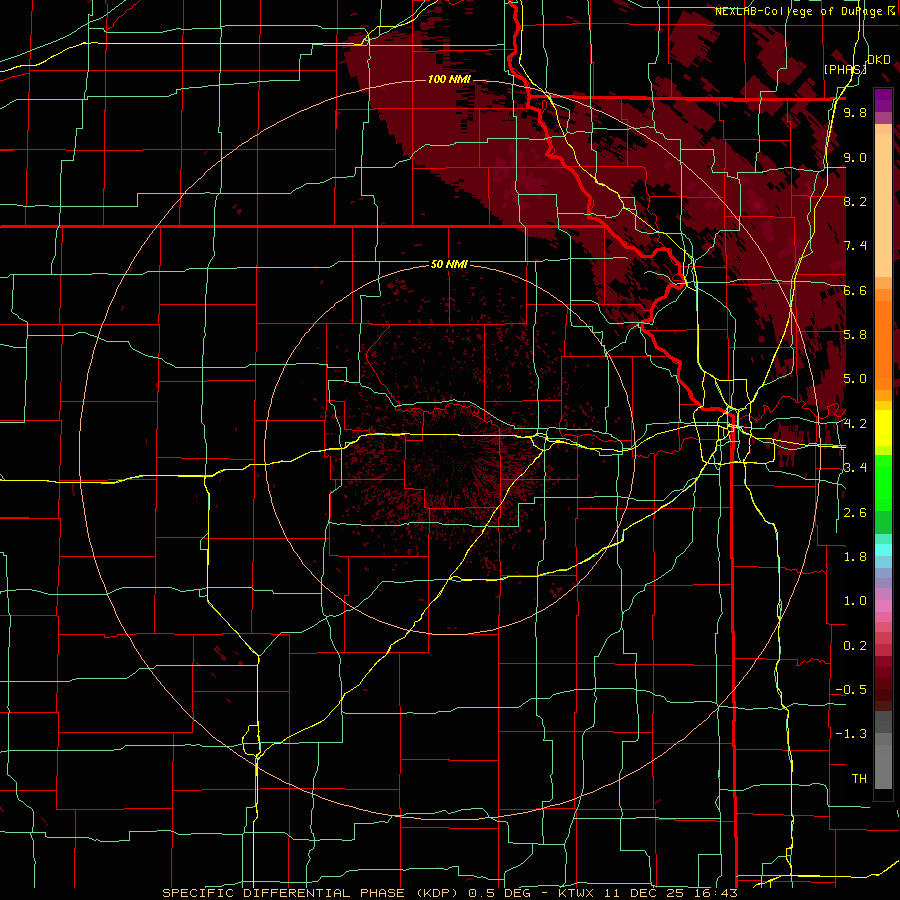Click the 5.0 value on color scale
The image size is (900, 900).
855,379
